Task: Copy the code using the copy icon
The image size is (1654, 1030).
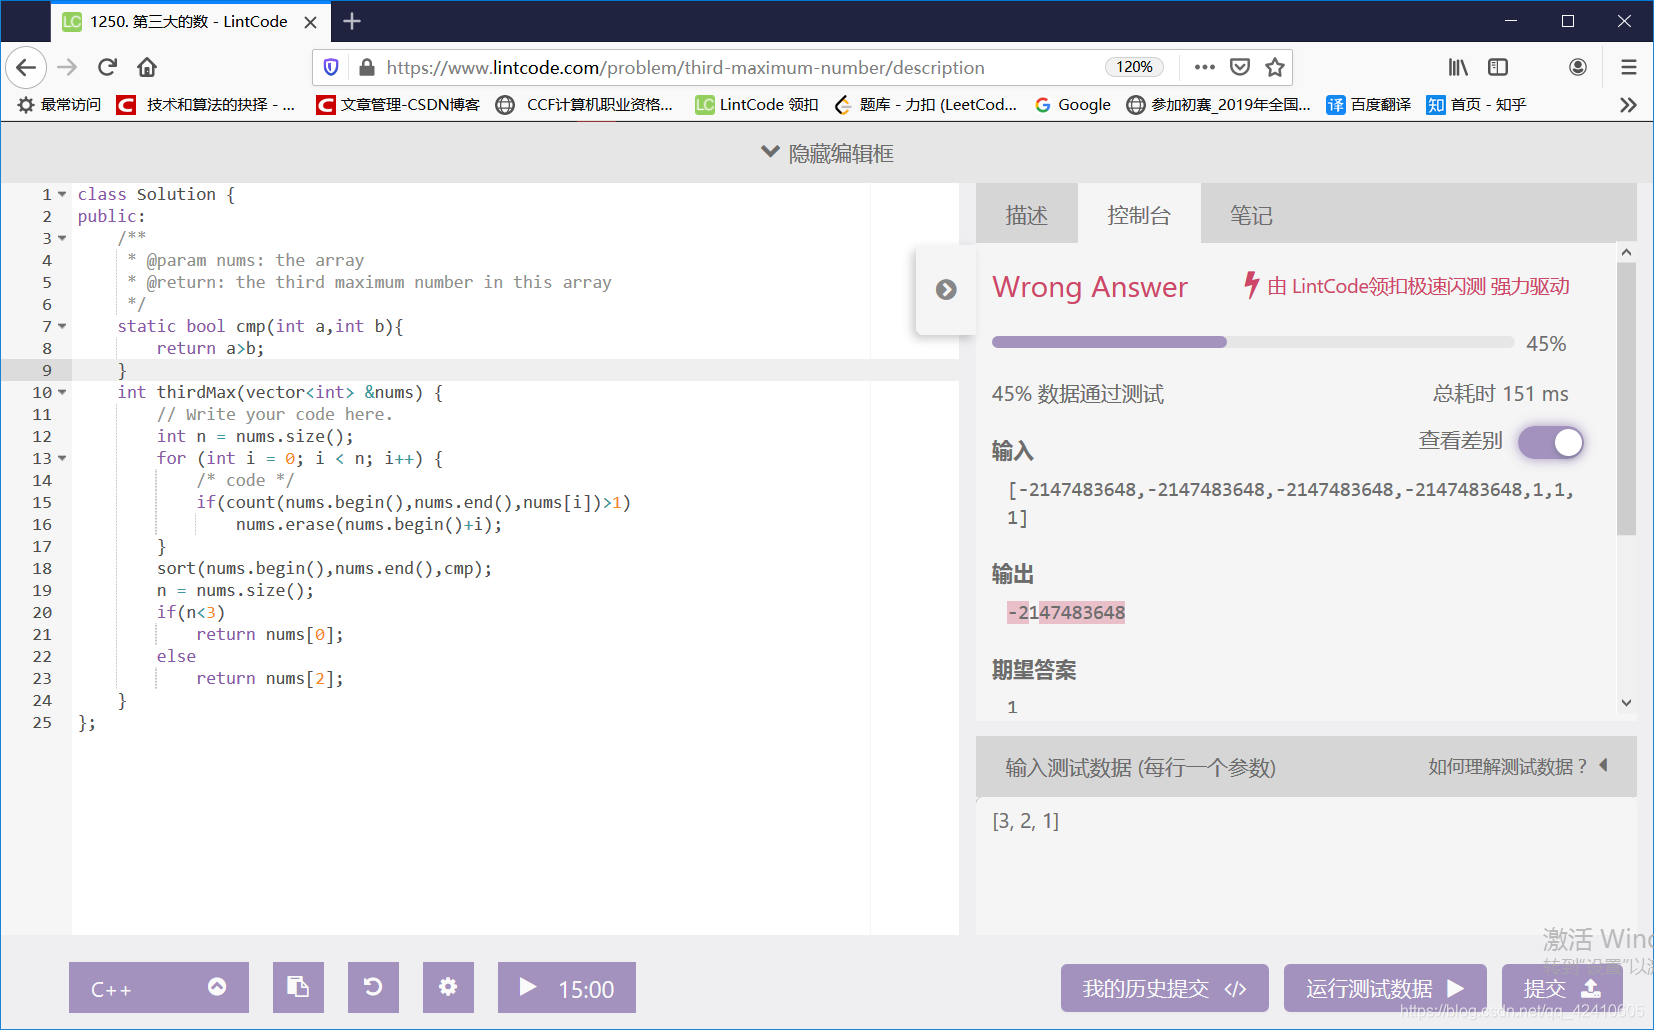Action: (x=298, y=988)
